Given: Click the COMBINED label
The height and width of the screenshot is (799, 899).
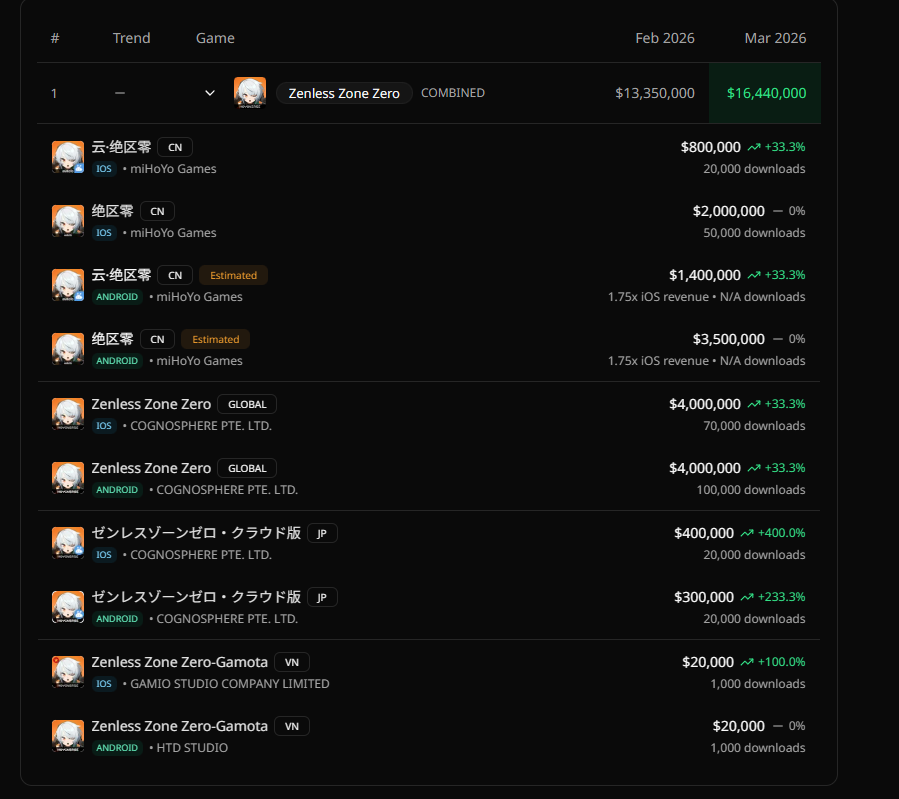Looking at the screenshot, I should tap(453, 93).
